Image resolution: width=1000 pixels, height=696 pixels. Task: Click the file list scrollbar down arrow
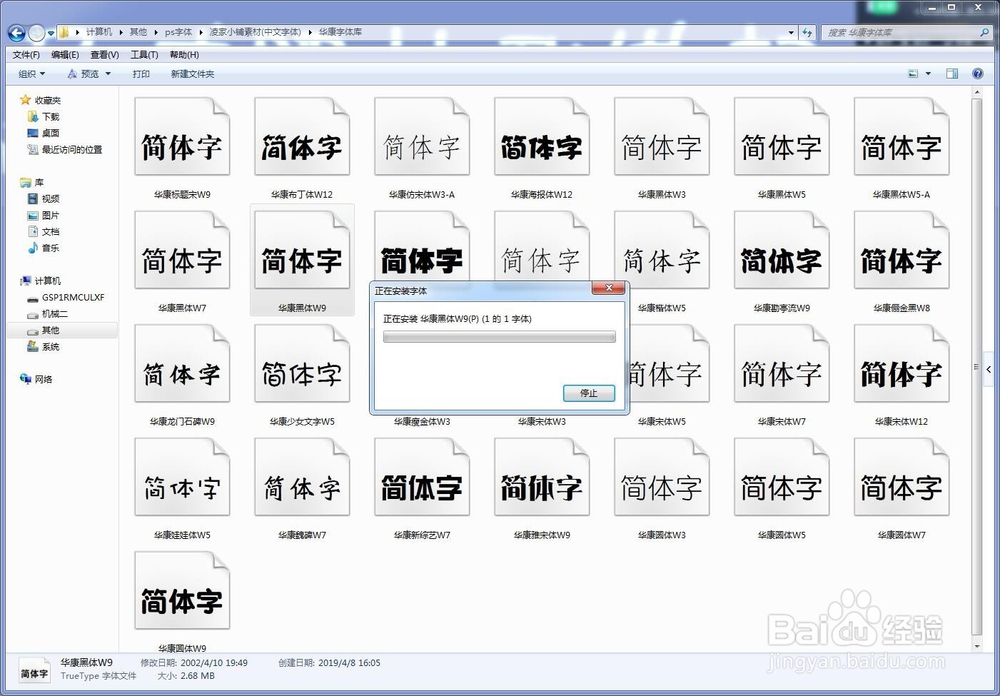click(x=977, y=646)
